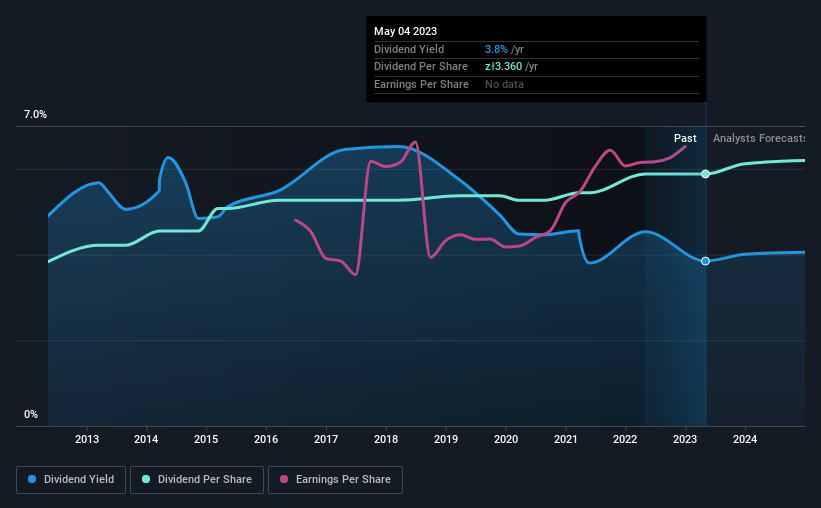Click the Dividend Yield data point marker
The width and height of the screenshot is (821, 508).
(x=705, y=261)
